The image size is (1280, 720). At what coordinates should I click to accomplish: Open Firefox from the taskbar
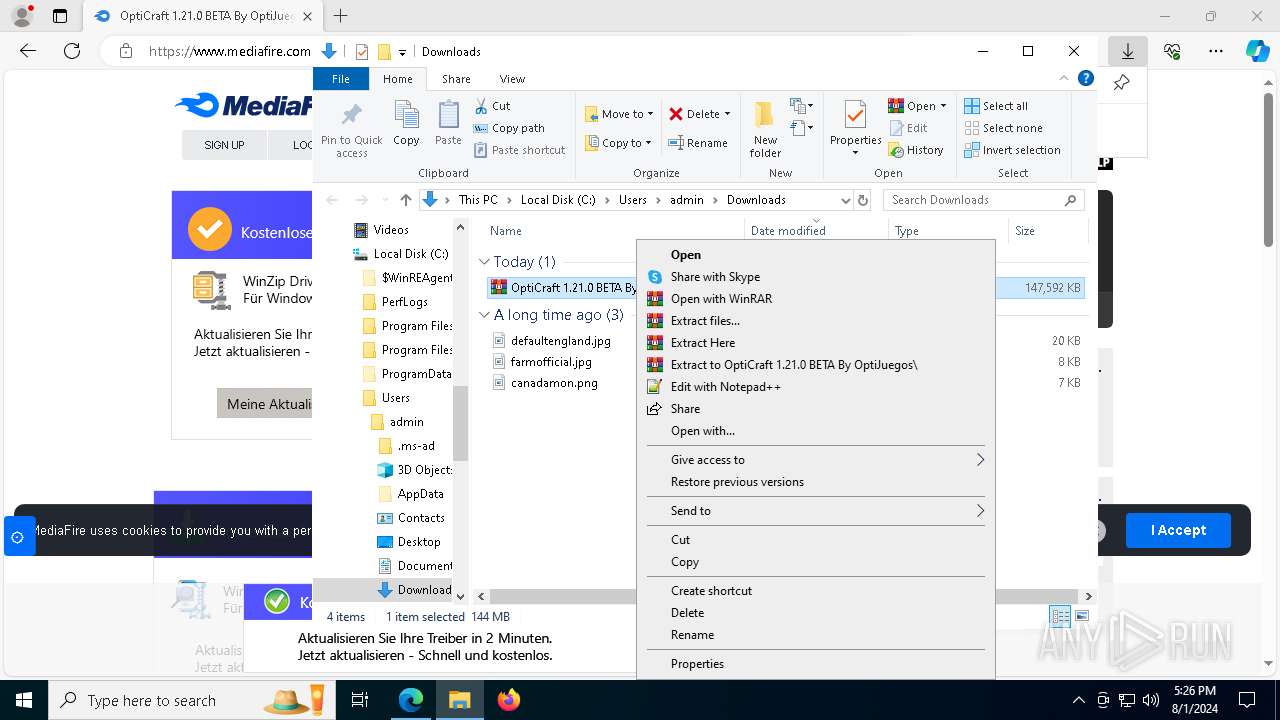coord(509,700)
